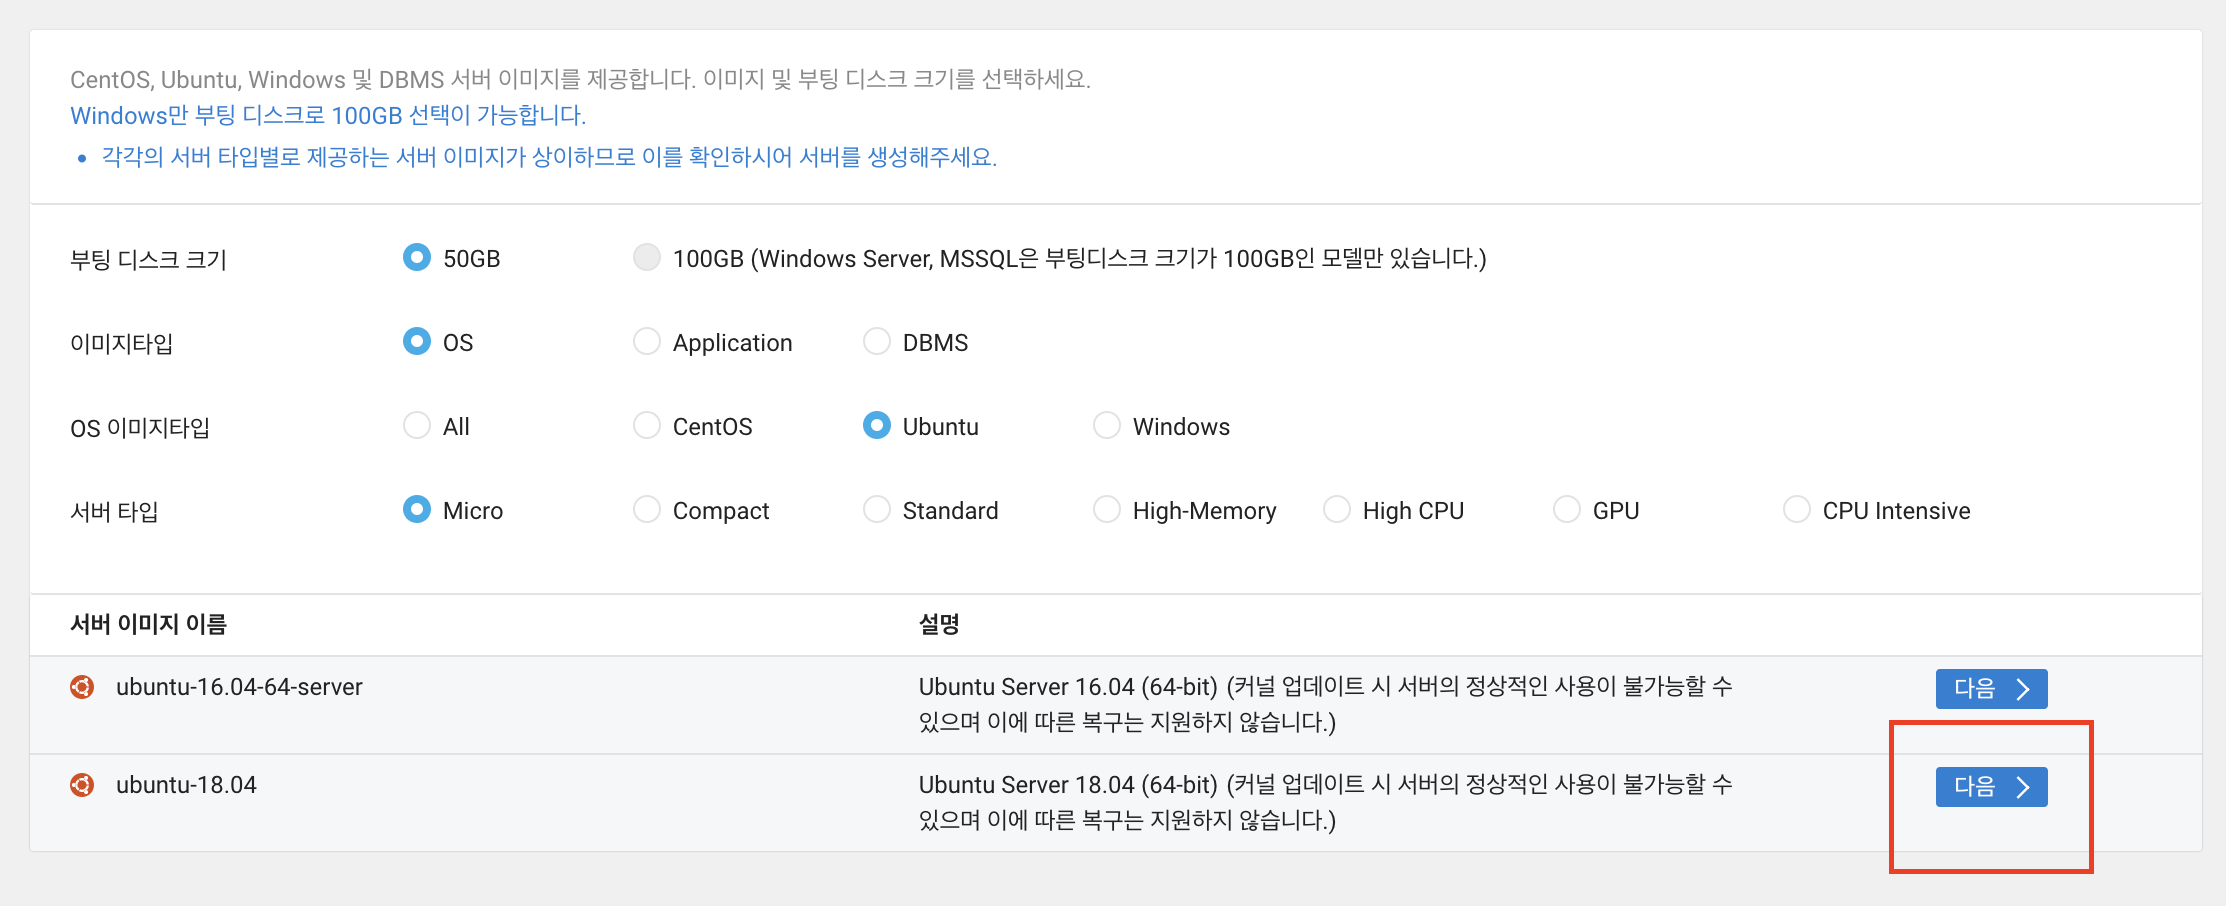Select the 100GB boot disk option
Viewport: 2226px width, 906px height.
tap(647, 258)
